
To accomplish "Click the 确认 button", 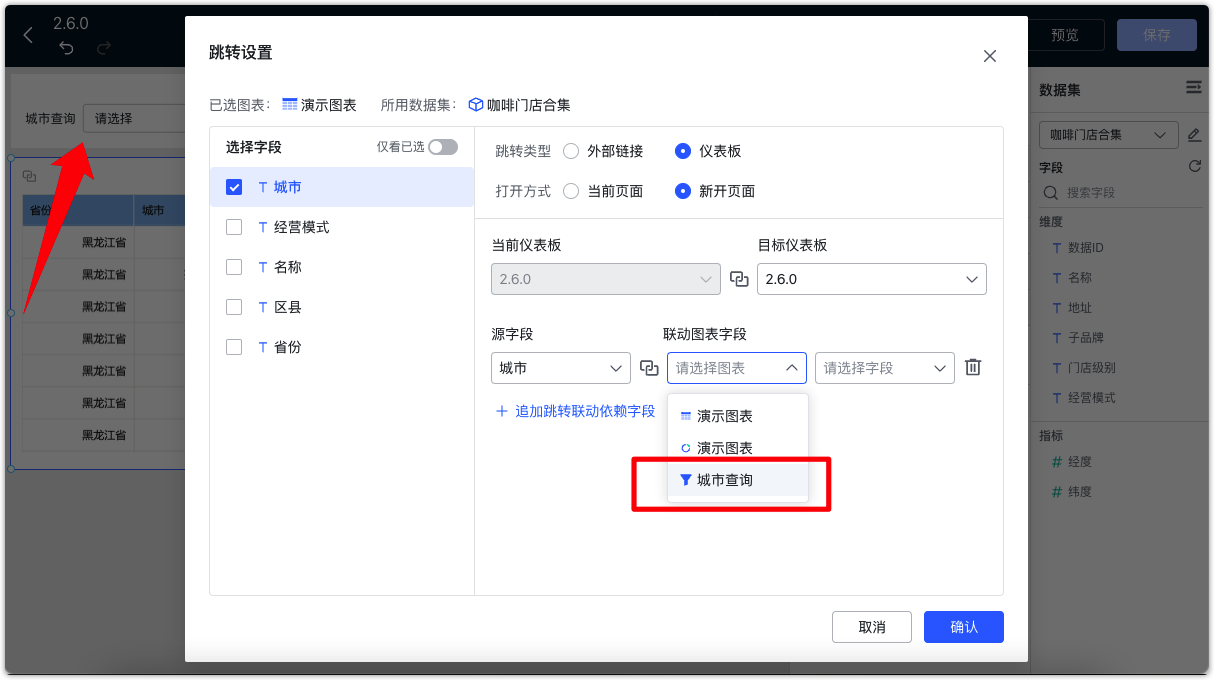I will tap(962, 627).
